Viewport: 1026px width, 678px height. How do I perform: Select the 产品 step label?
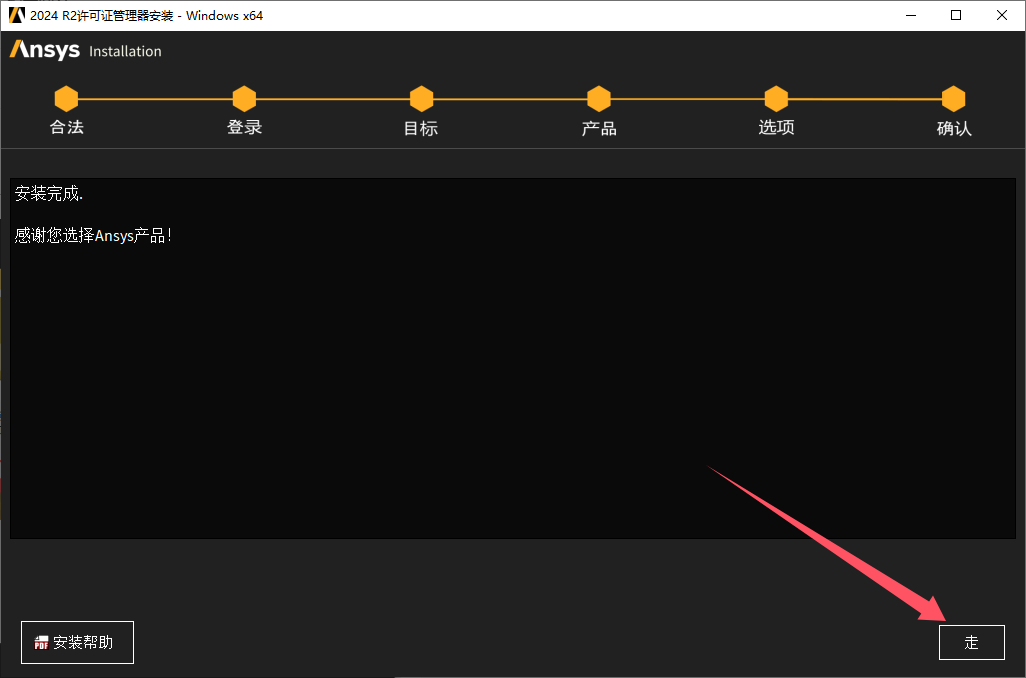tap(599, 128)
